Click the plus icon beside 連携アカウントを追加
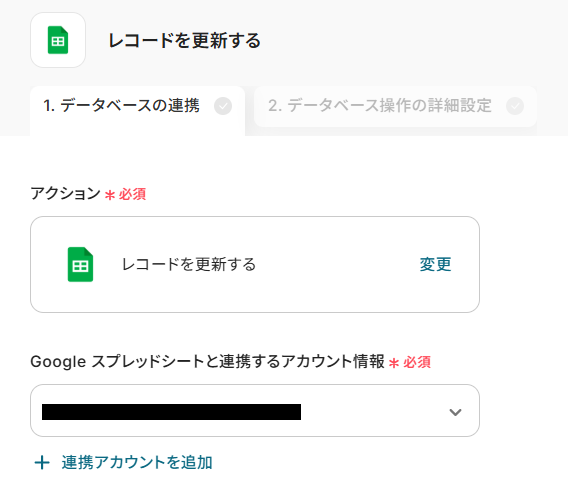 coord(42,463)
